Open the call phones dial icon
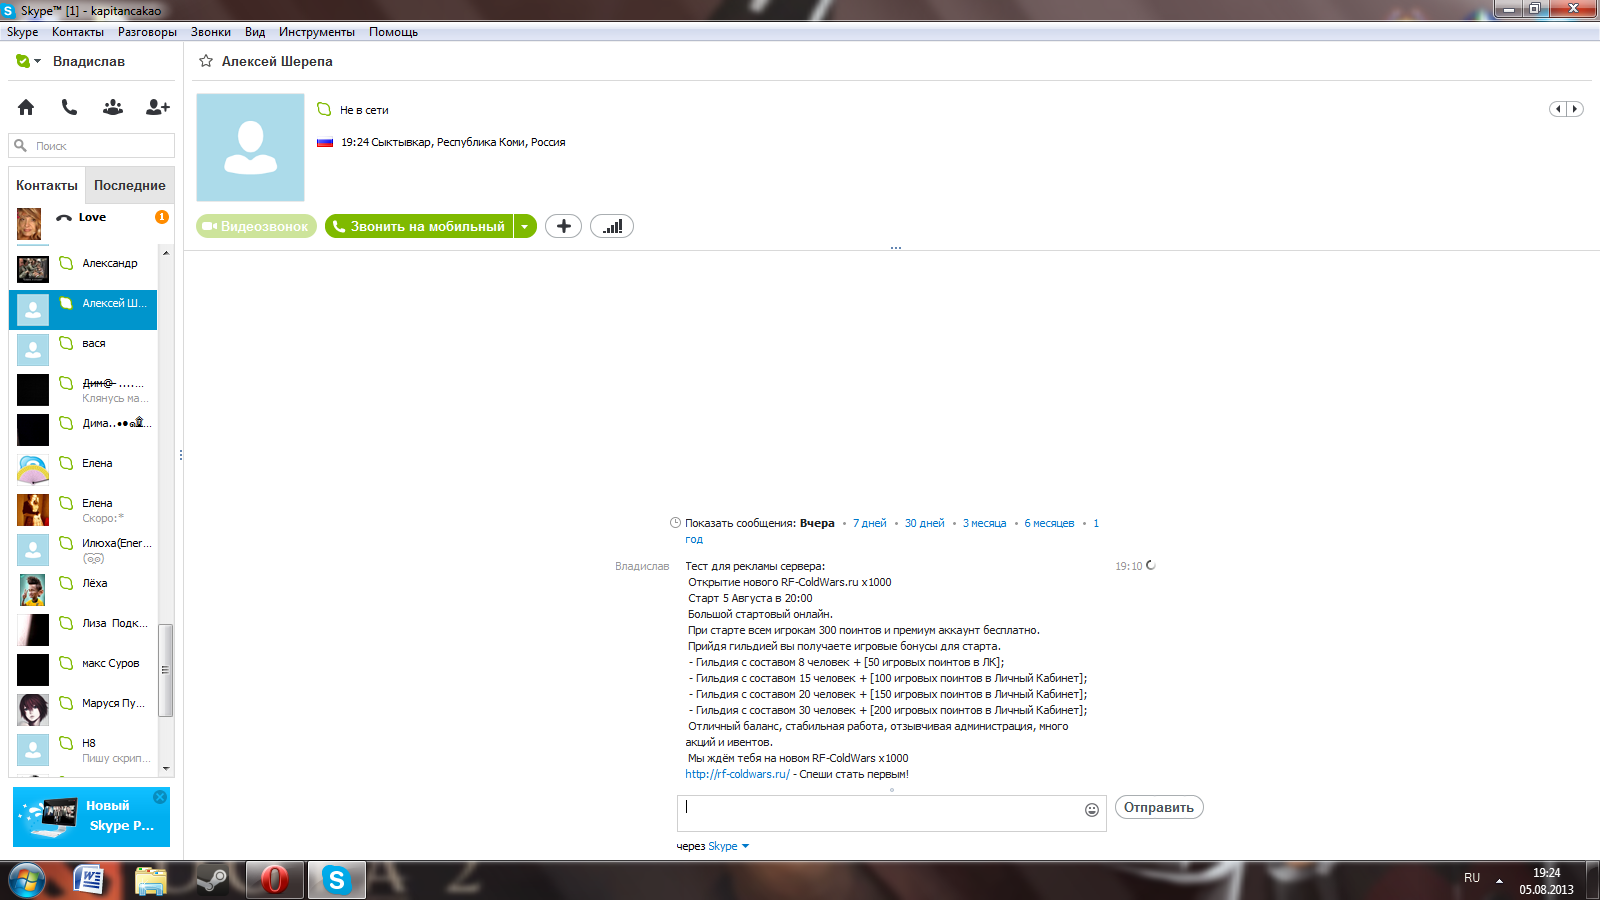 [x=69, y=107]
